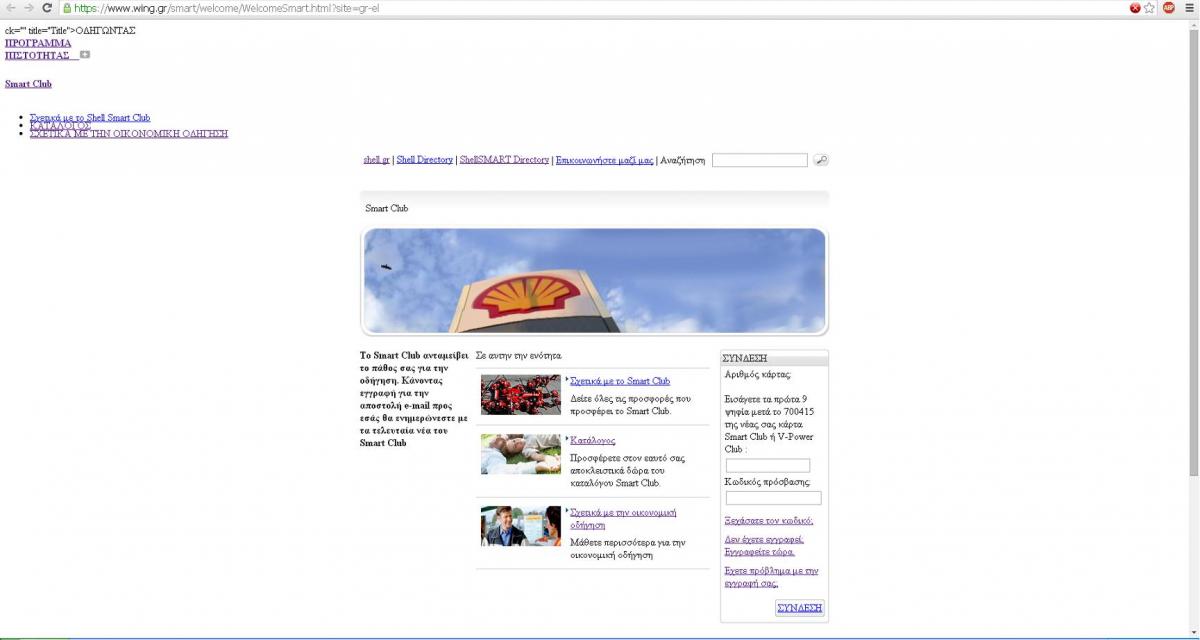Click the 'Αριθμός κάρτας:' label

click(758, 374)
